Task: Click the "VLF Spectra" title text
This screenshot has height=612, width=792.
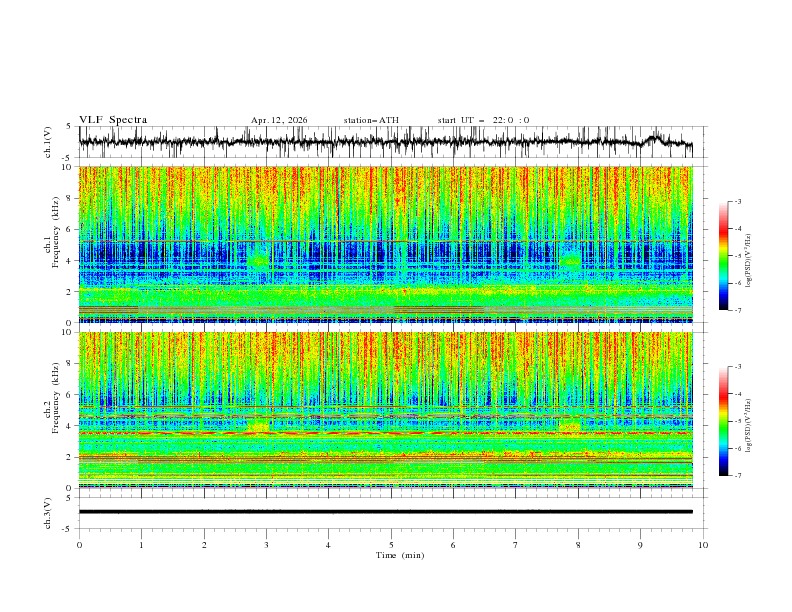Action: (113, 120)
